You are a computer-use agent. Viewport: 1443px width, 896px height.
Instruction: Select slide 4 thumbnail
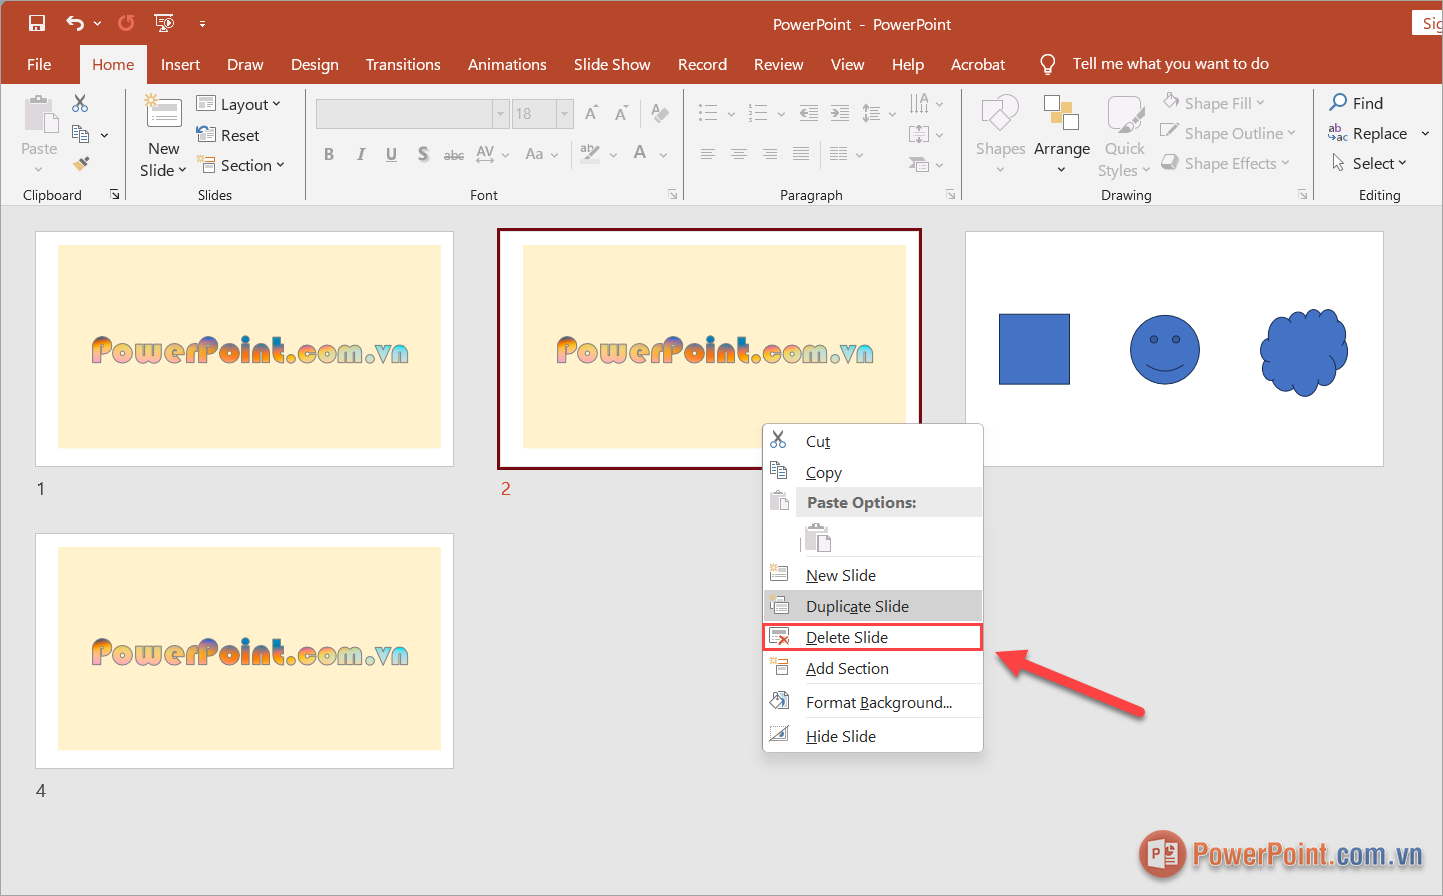coord(245,651)
